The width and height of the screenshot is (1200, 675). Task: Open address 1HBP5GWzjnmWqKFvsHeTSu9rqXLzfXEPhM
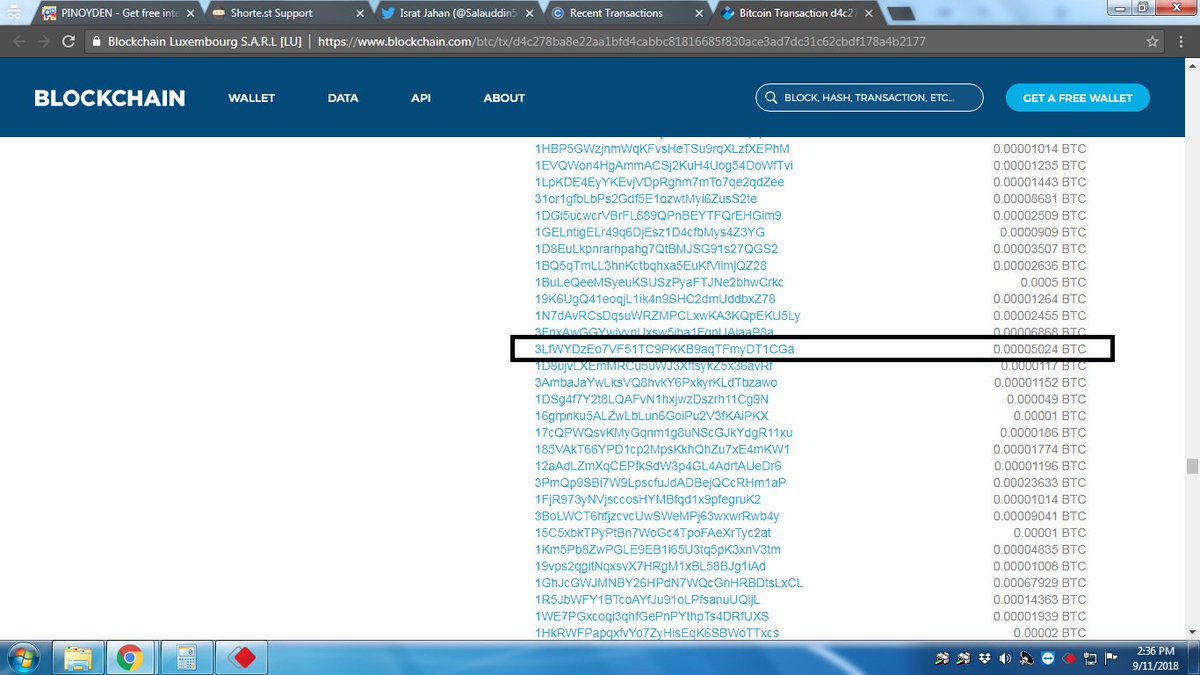click(662, 148)
